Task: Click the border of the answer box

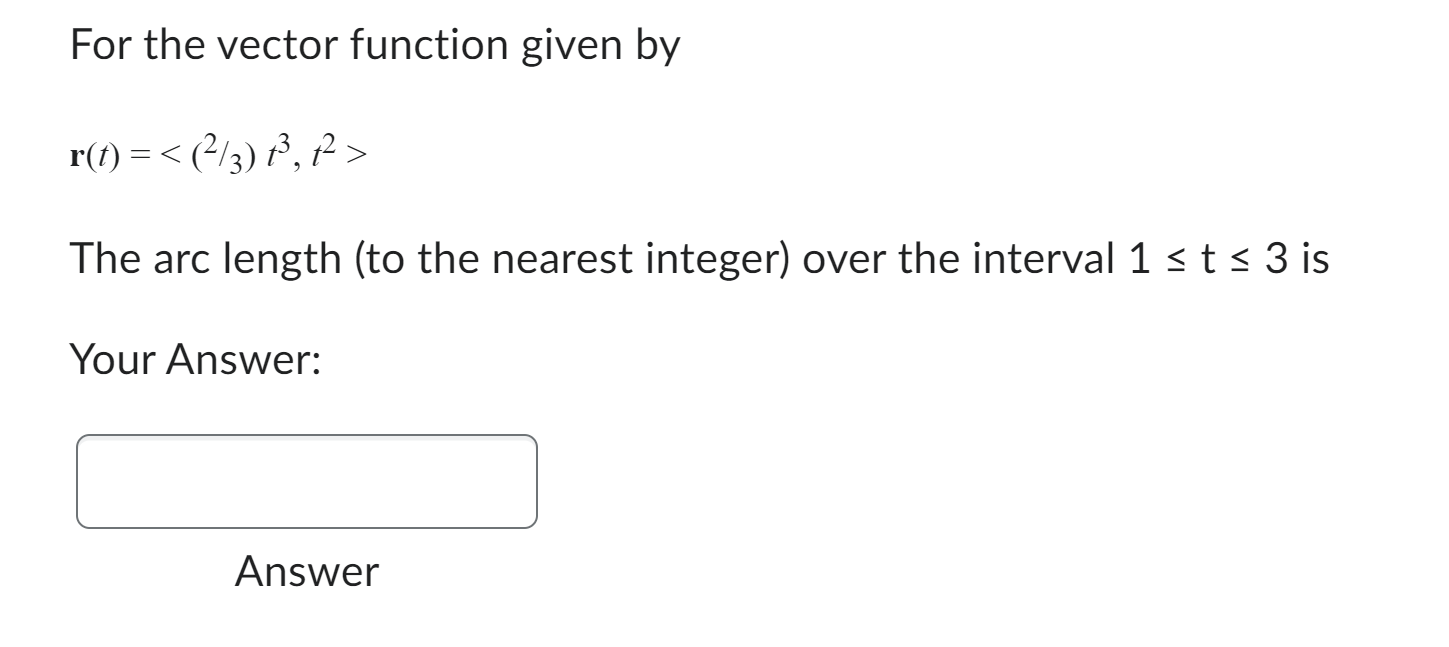Action: pyautogui.click(x=305, y=434)
